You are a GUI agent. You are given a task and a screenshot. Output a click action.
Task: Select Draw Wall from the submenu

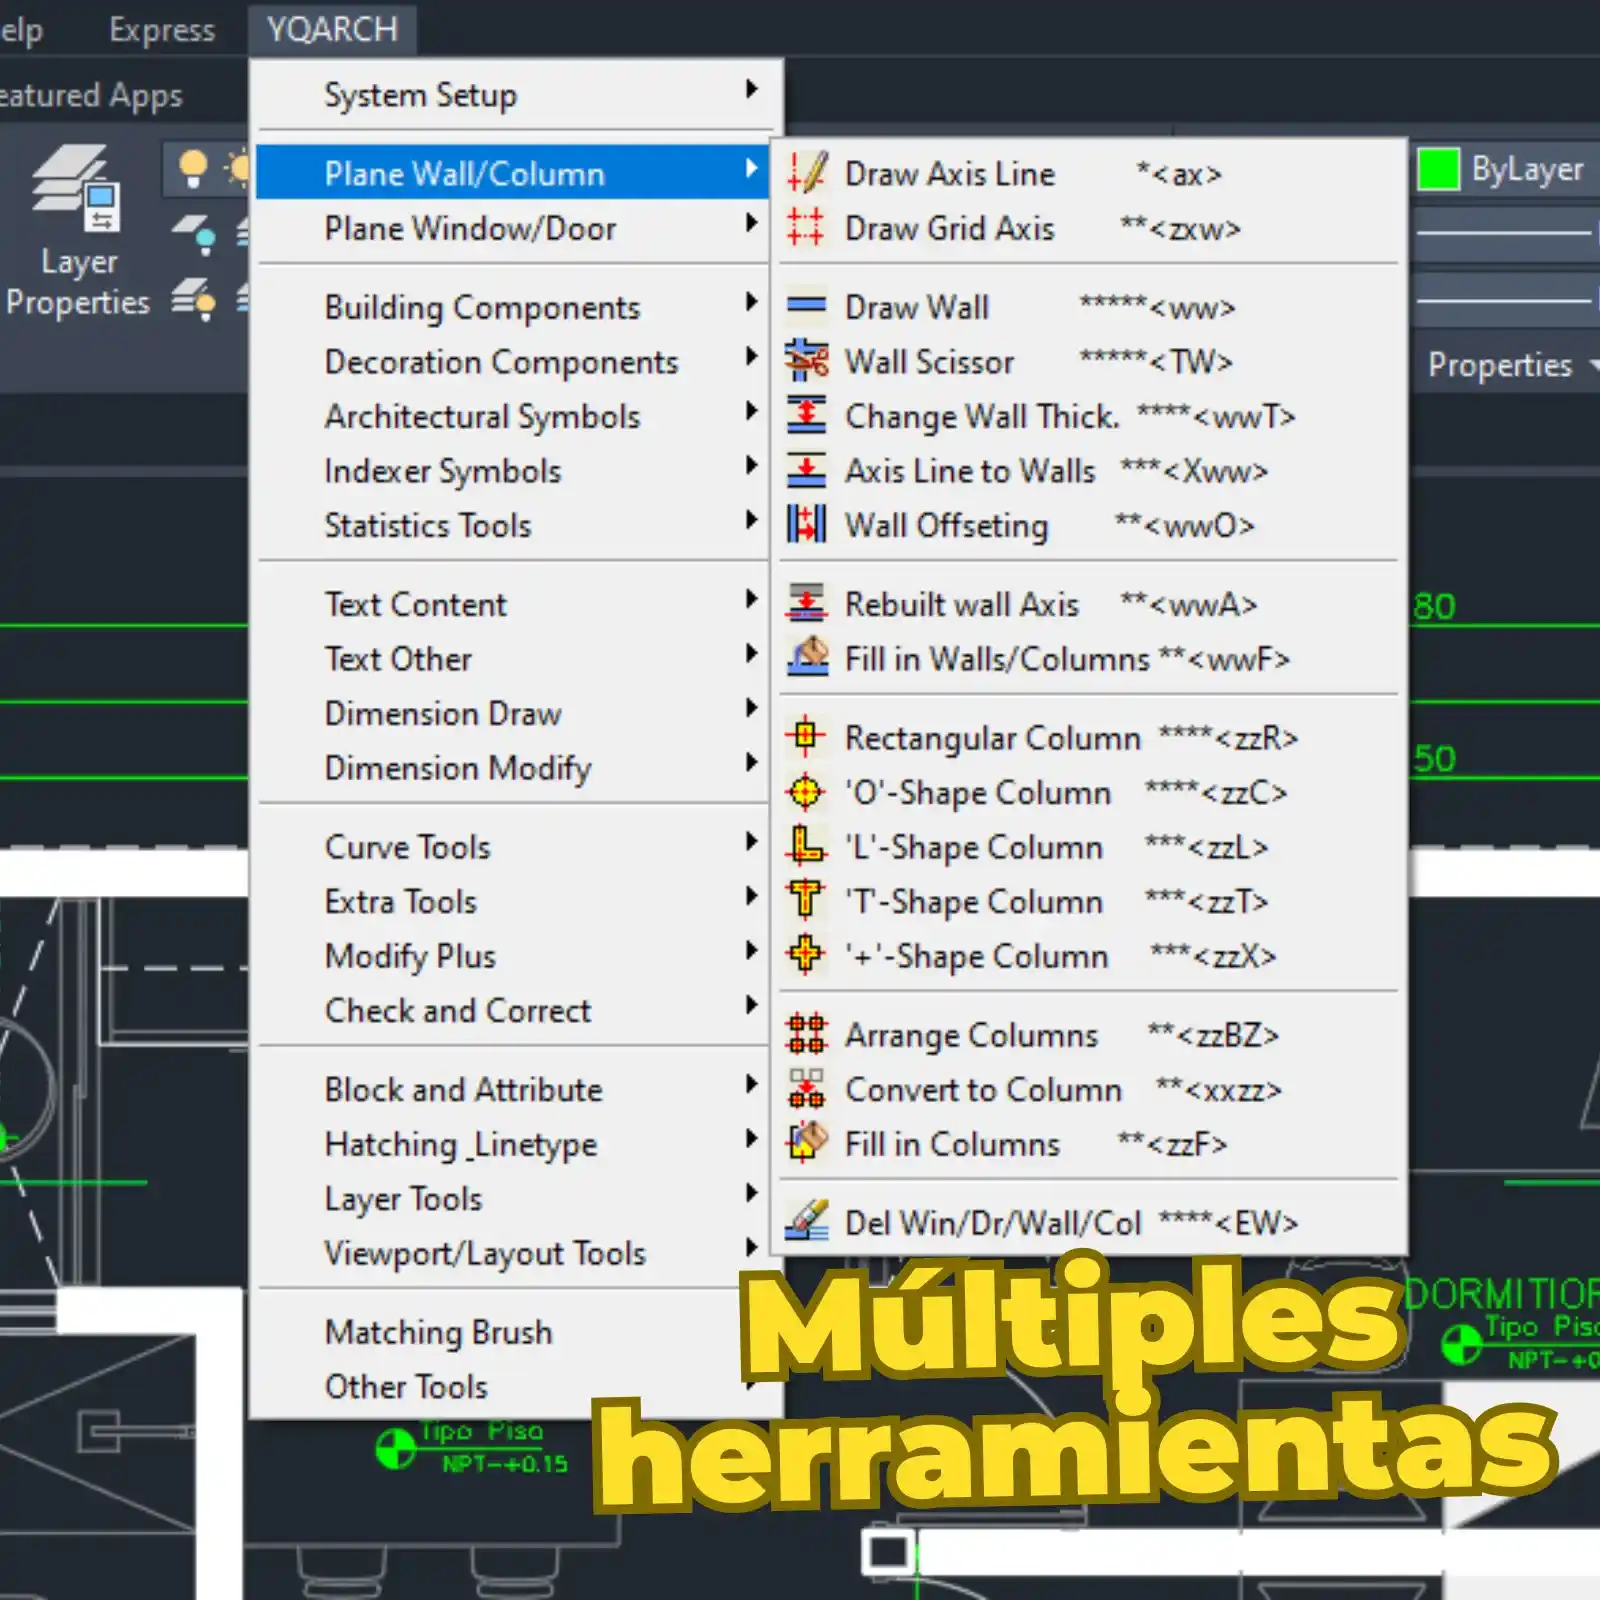coord(916,307)
